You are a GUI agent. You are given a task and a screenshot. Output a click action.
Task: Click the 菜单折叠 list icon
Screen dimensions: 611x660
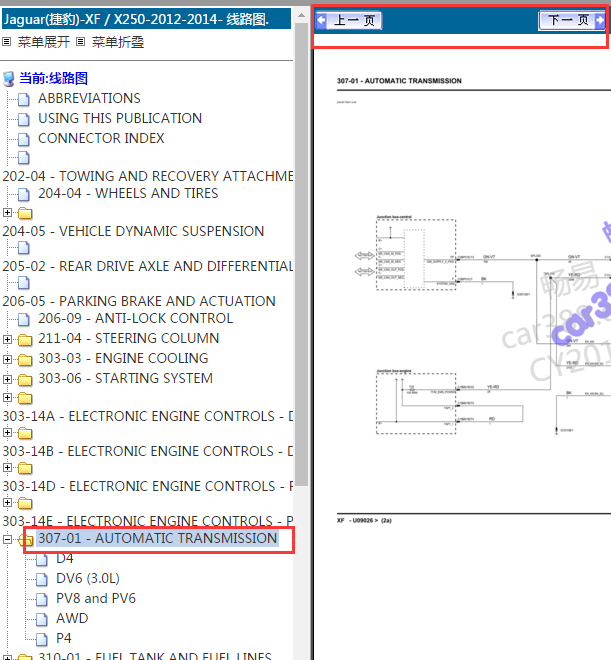[x=80, y=41]
